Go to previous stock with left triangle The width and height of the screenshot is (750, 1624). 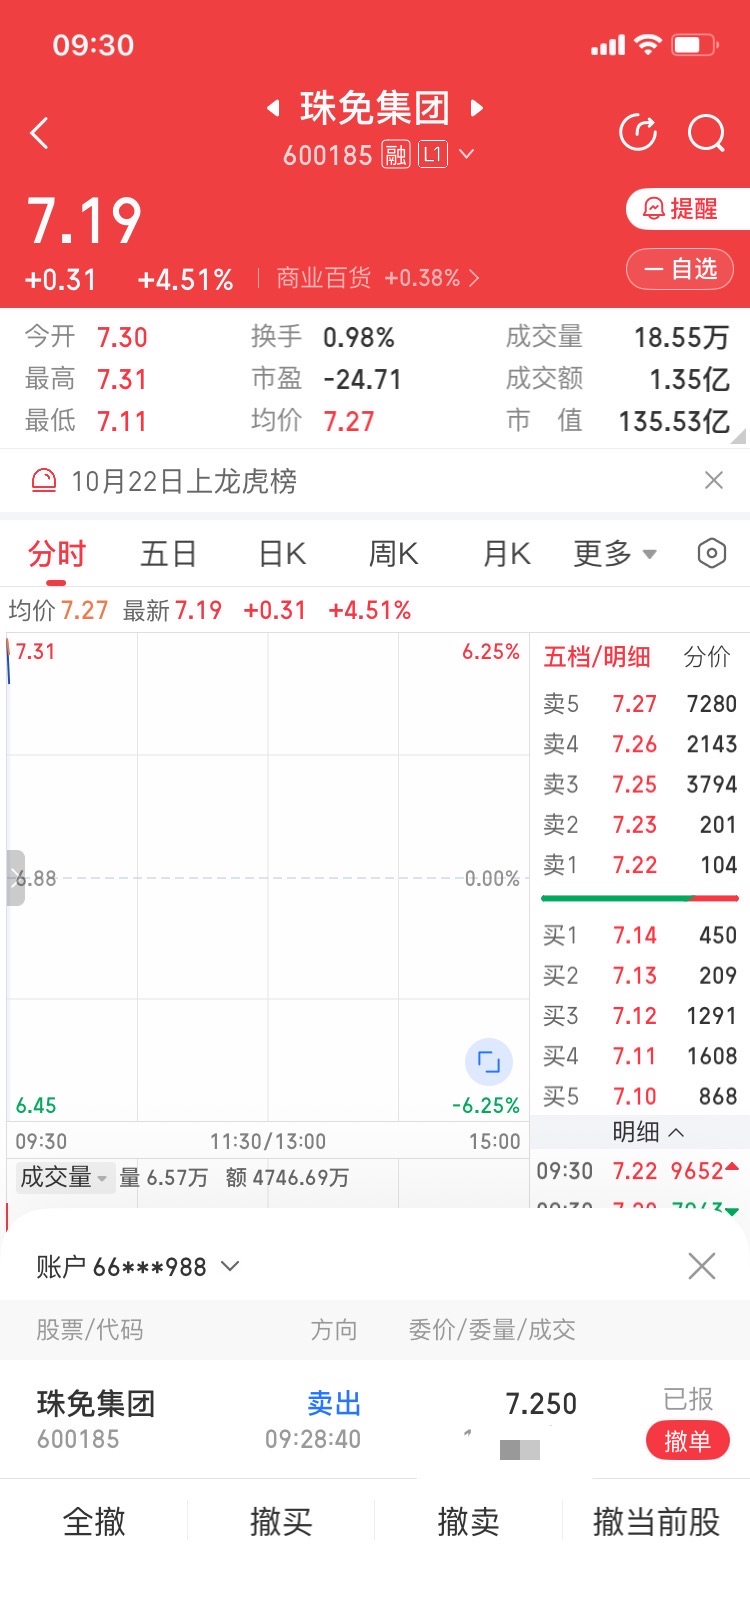273,108
